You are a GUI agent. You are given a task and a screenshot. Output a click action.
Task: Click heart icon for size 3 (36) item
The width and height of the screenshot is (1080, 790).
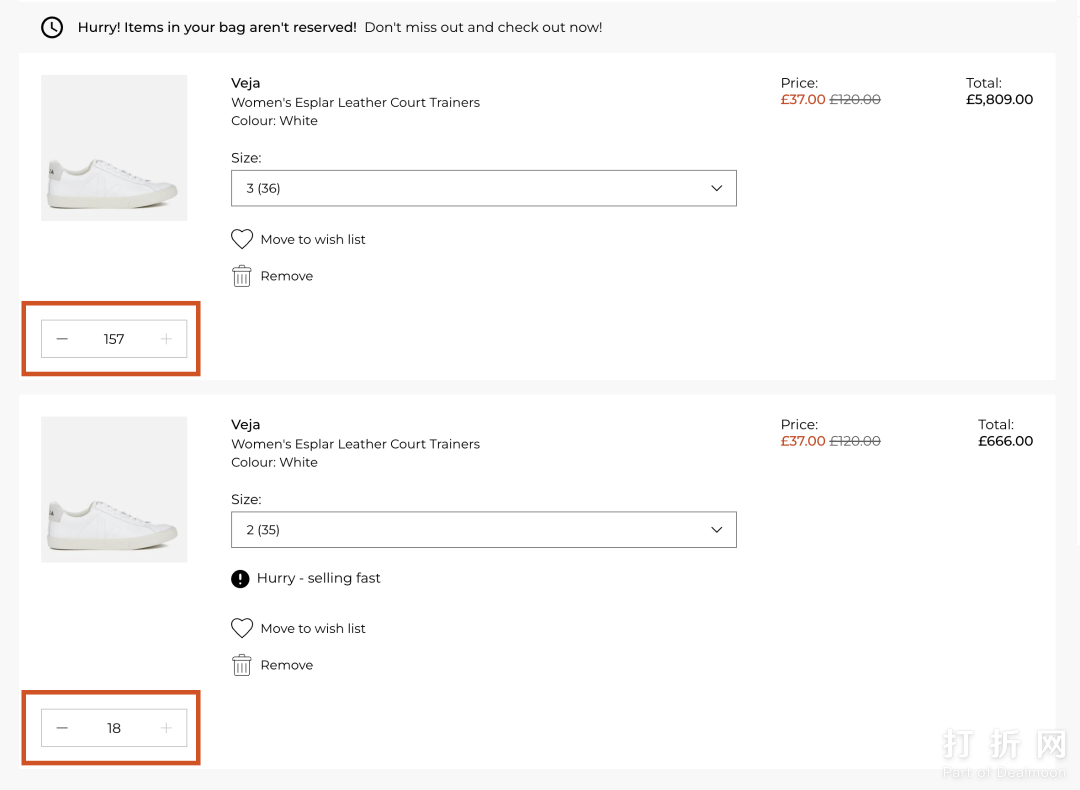point(242,239)
